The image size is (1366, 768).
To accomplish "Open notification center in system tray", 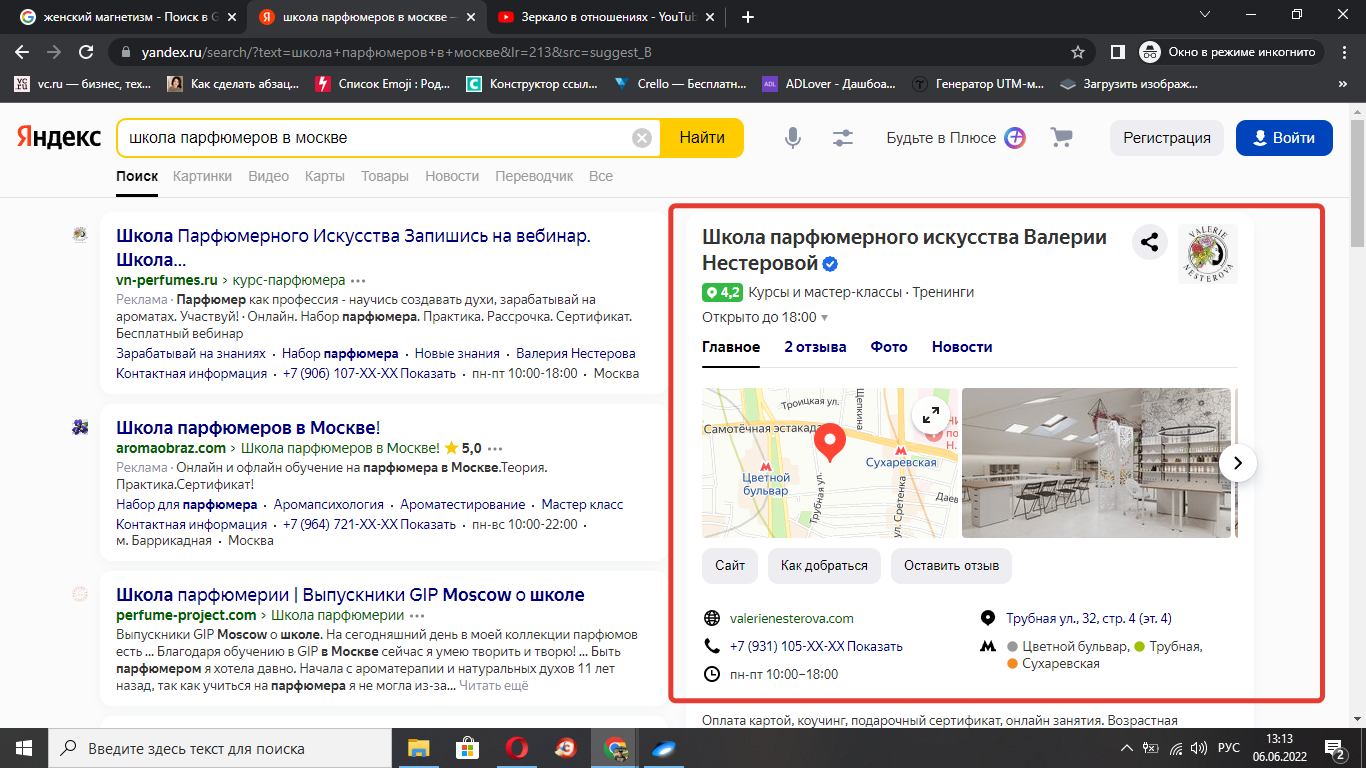I will [1334, 748].
